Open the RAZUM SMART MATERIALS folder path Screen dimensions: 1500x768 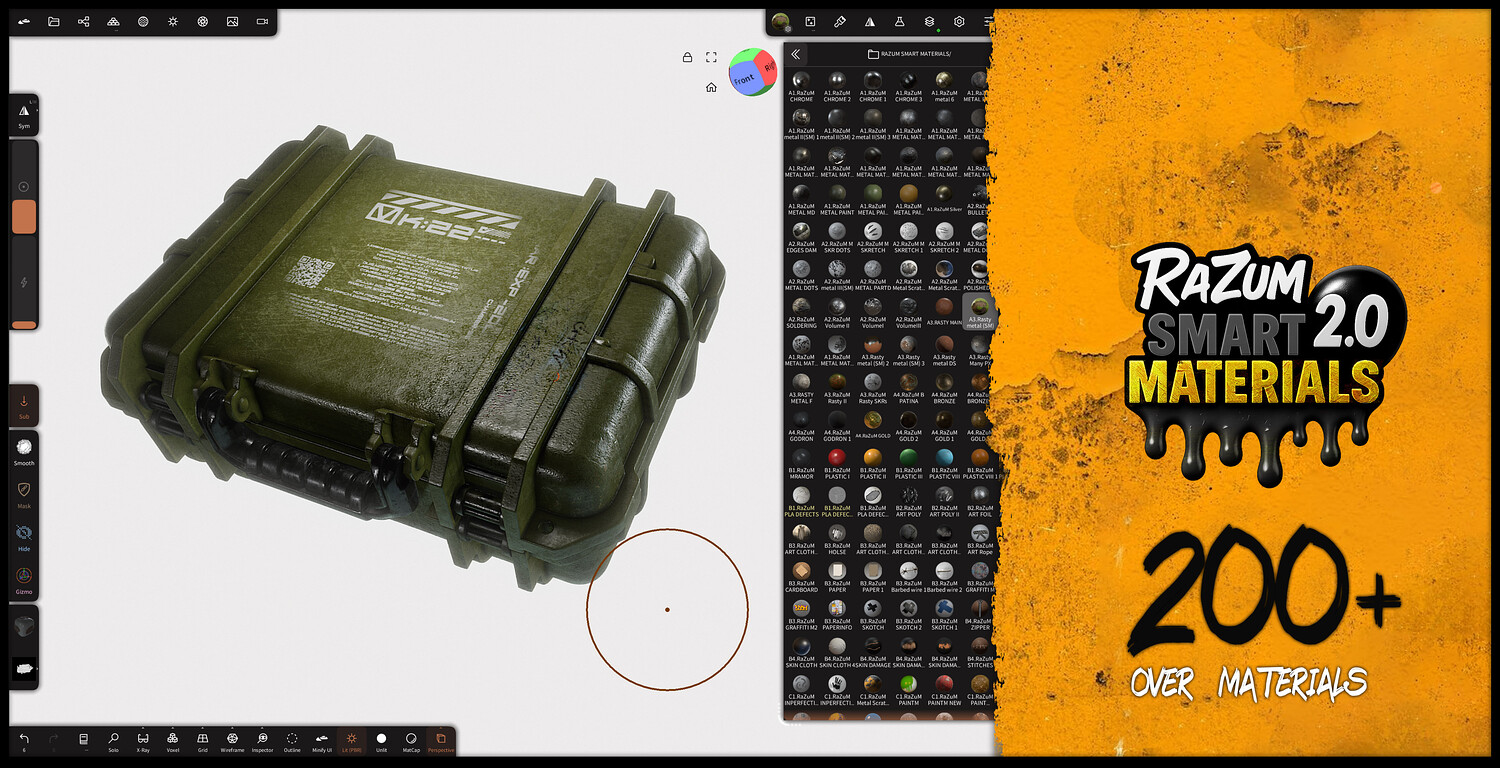909,54
